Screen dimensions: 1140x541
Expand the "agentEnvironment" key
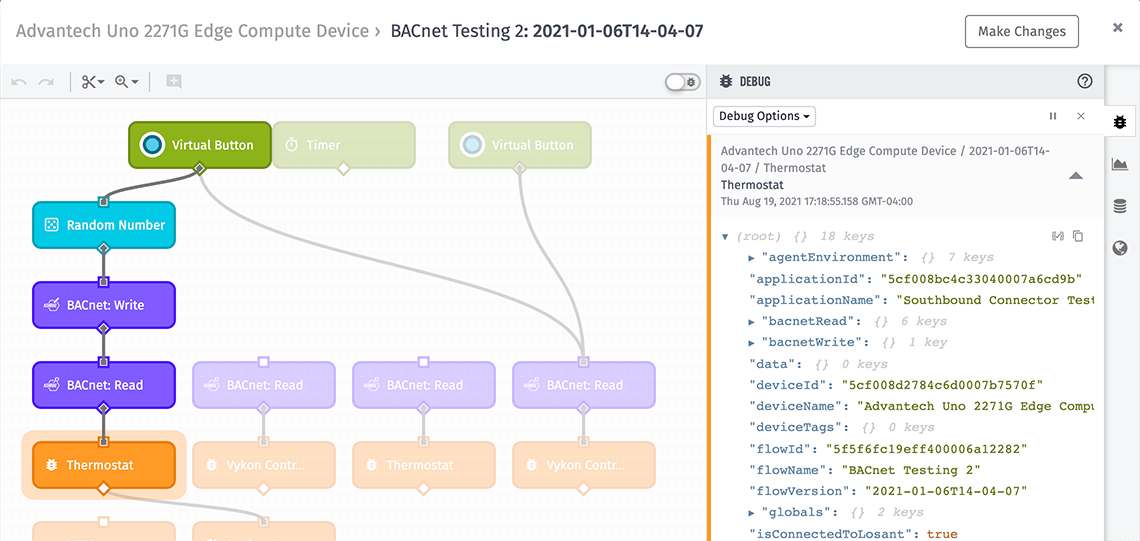pyautogui.click(x=752, y=257)
